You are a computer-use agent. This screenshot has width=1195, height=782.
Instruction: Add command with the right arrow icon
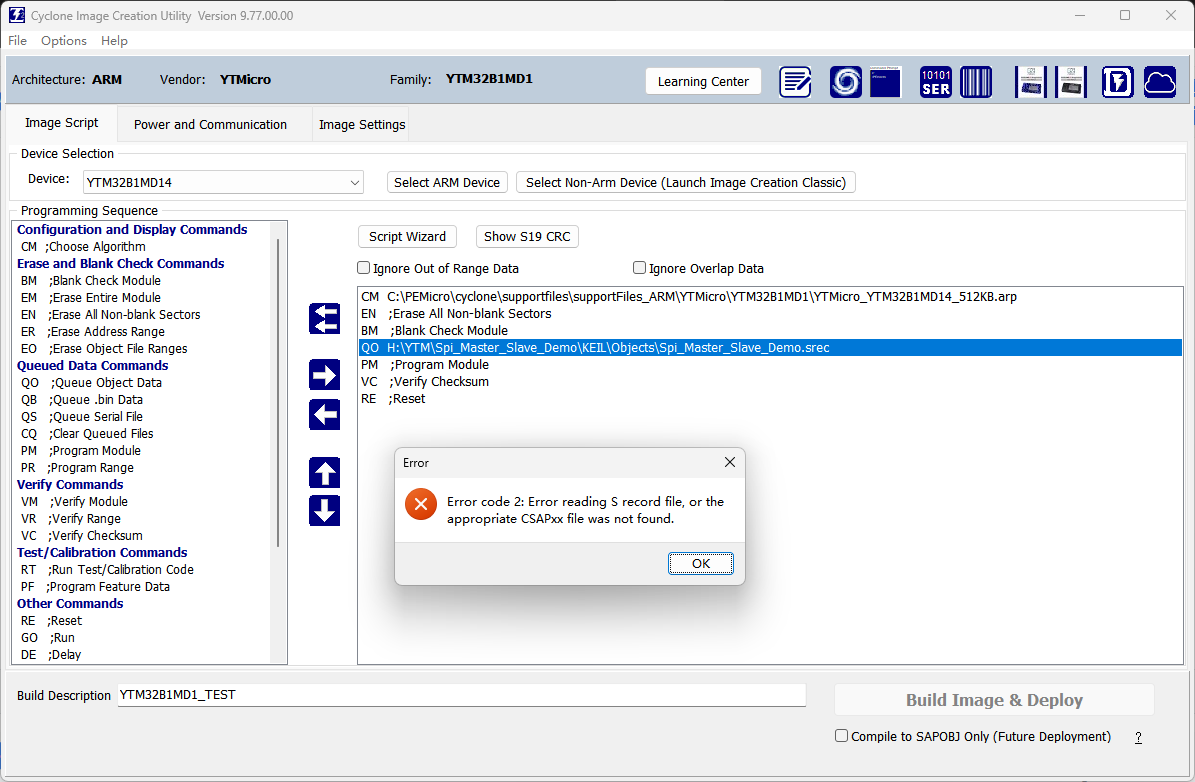coord(325,375)
